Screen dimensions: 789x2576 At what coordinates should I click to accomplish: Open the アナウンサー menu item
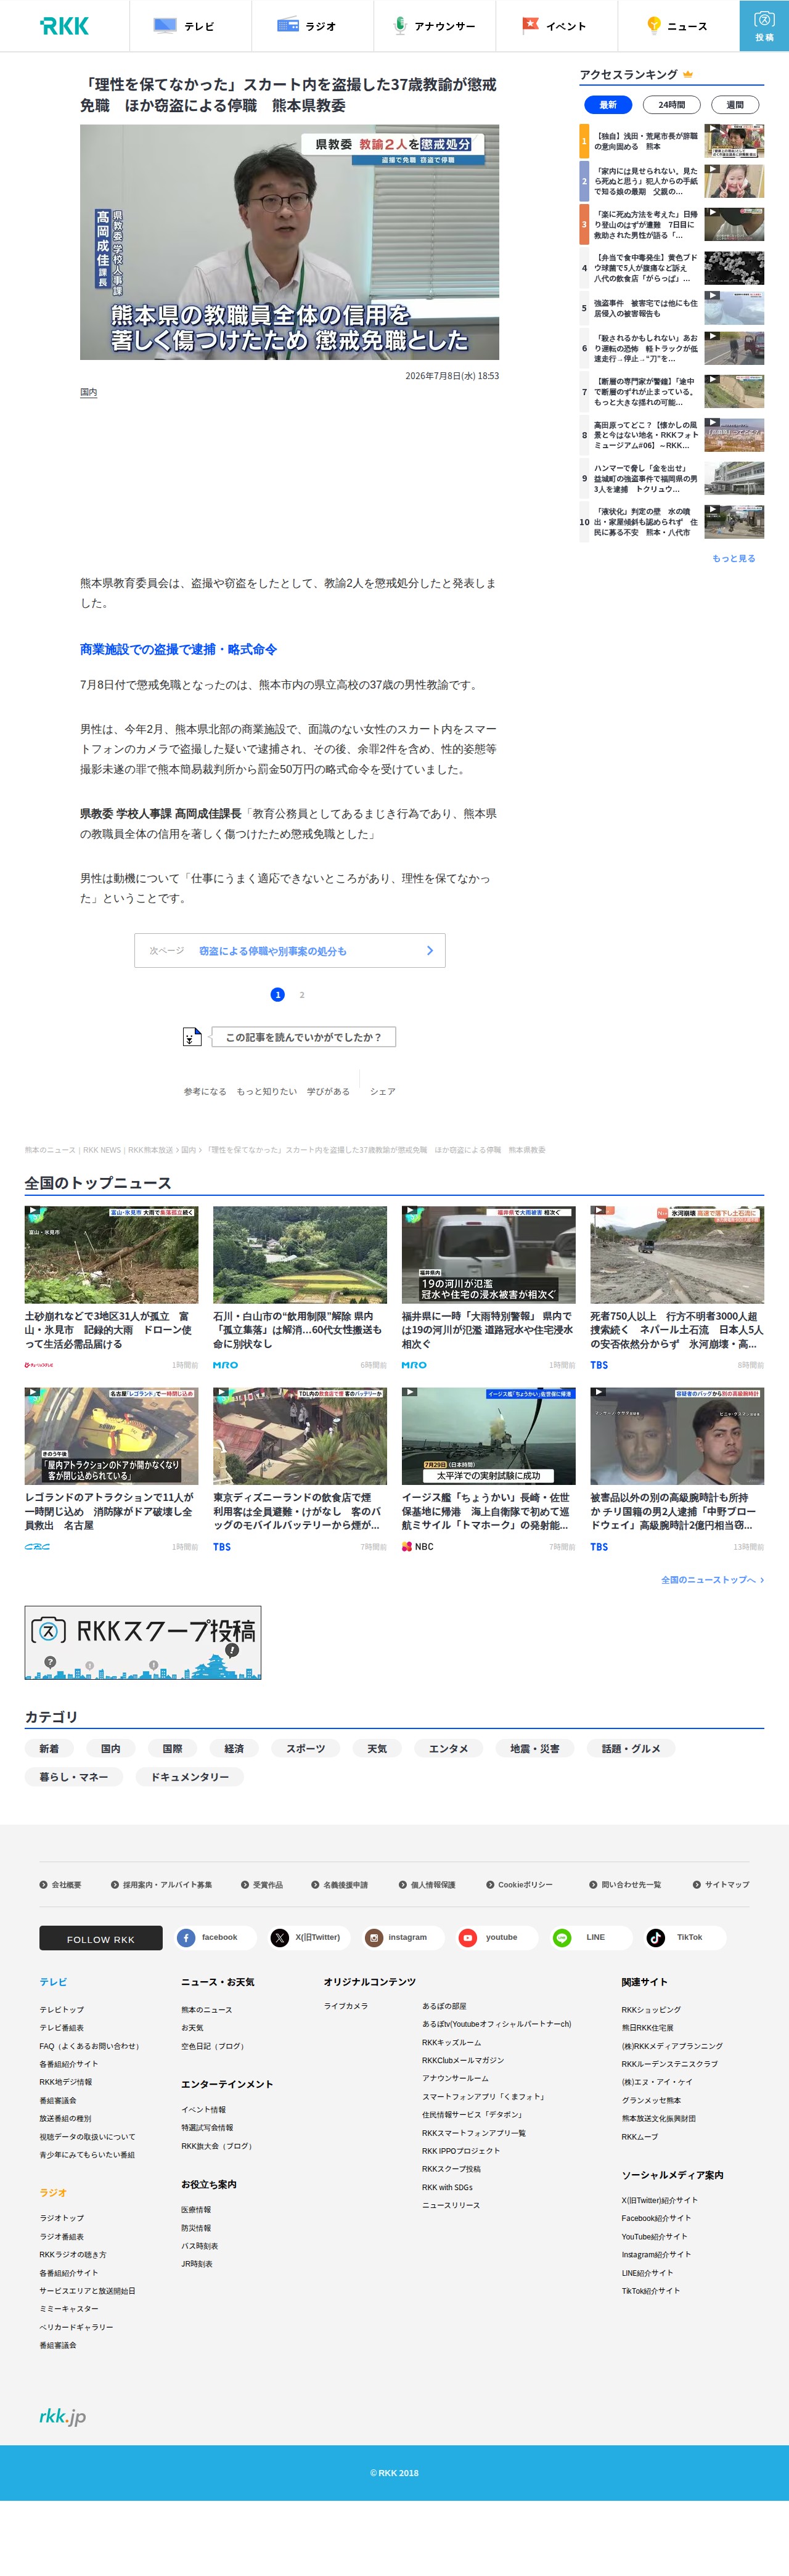click(x=435, y=26)
